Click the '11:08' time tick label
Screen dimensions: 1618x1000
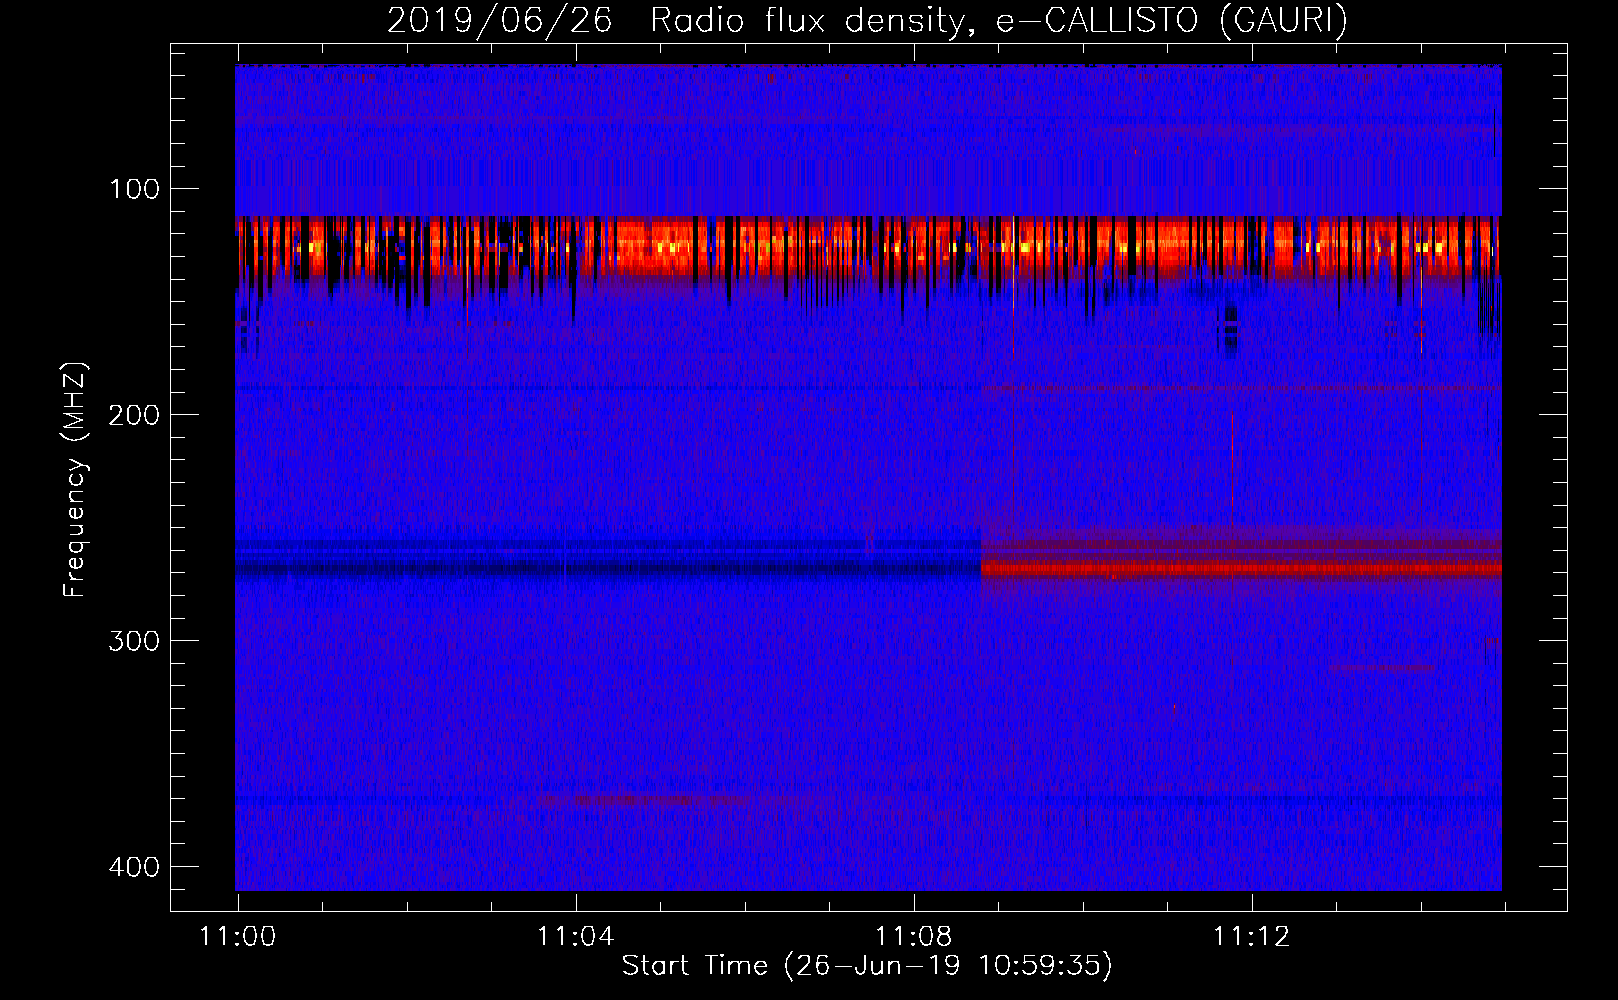pos(913,937)
